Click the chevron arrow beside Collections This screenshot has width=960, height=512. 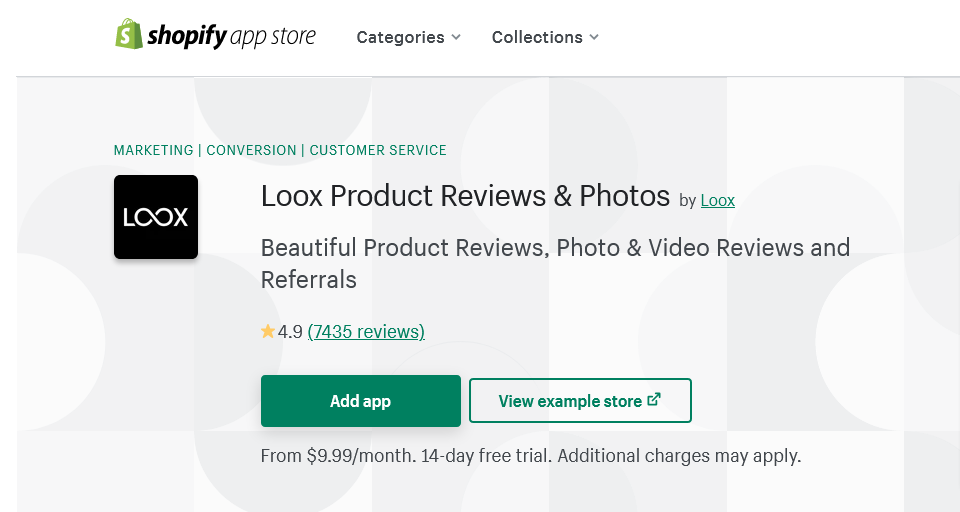click(594, 38)
